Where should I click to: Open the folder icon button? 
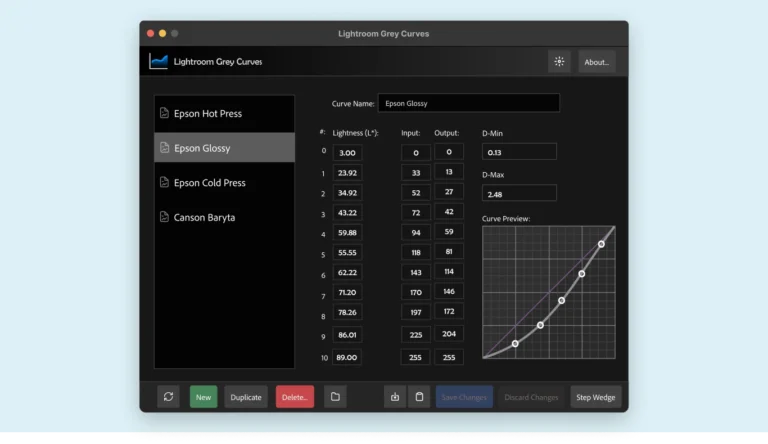click(x=335, y=396)
